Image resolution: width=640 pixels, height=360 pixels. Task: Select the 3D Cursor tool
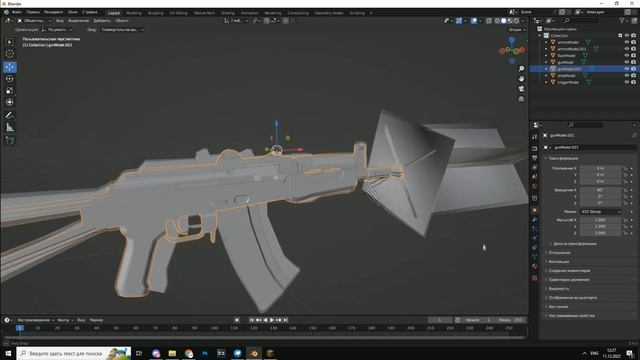[10, 54]
